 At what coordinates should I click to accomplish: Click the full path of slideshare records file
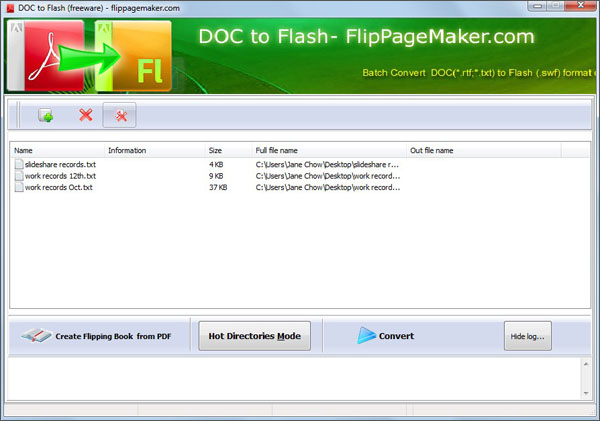328,165
